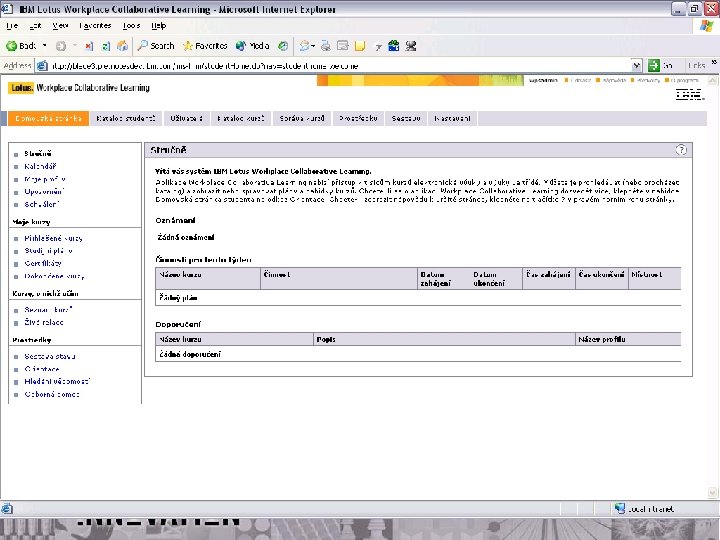Click the Mail icon in toolbar
Viewport: 720px width, 540px height.
(306, 46)
